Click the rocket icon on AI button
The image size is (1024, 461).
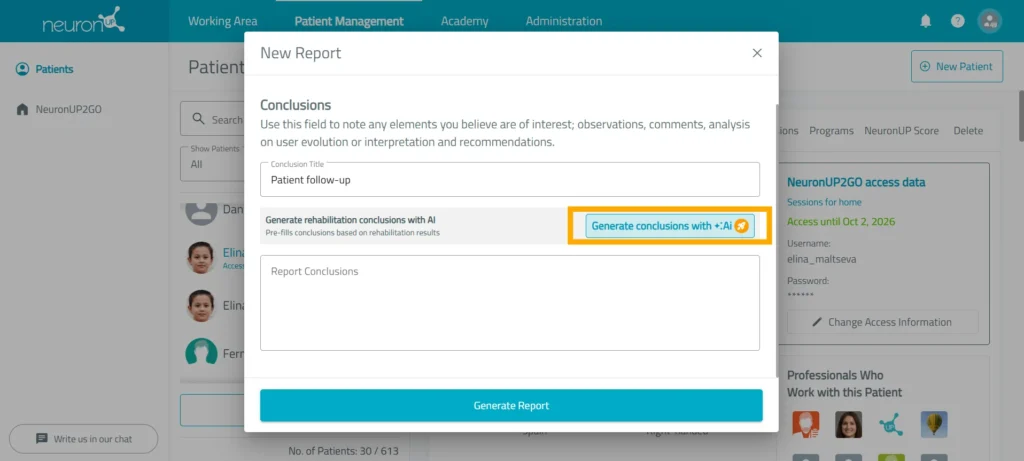[x=741, y=226]
